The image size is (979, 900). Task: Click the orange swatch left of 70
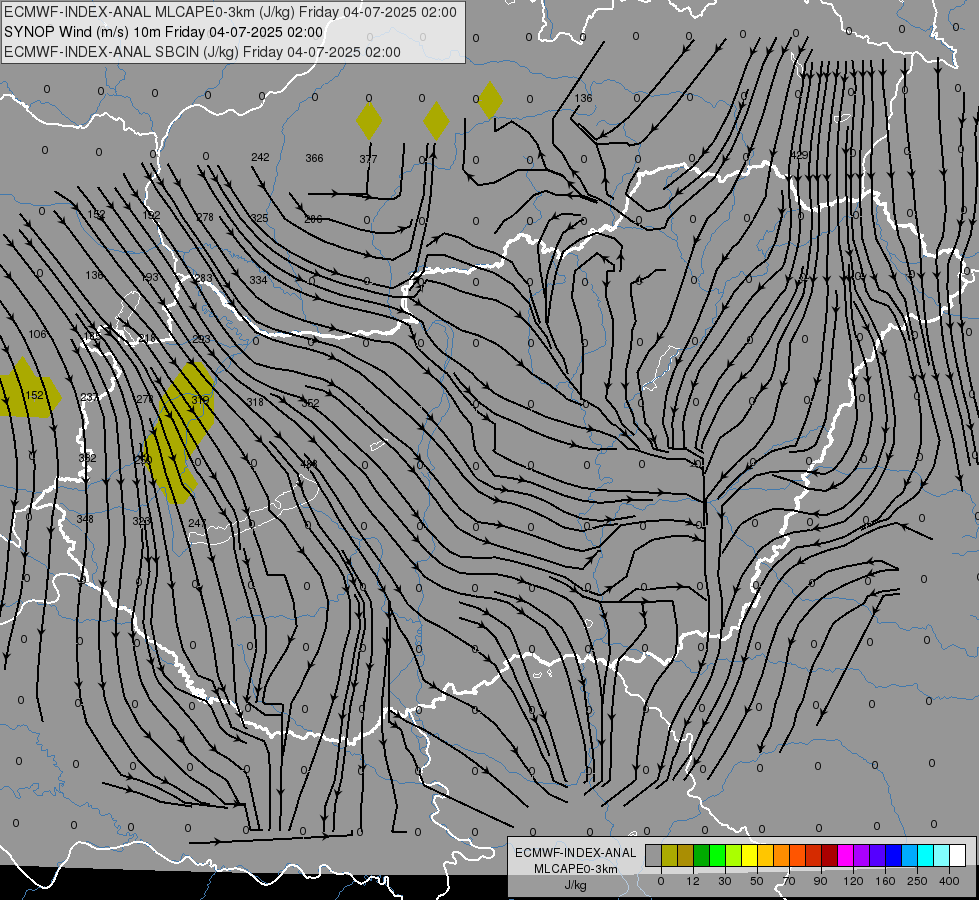[x=782, y=856]
